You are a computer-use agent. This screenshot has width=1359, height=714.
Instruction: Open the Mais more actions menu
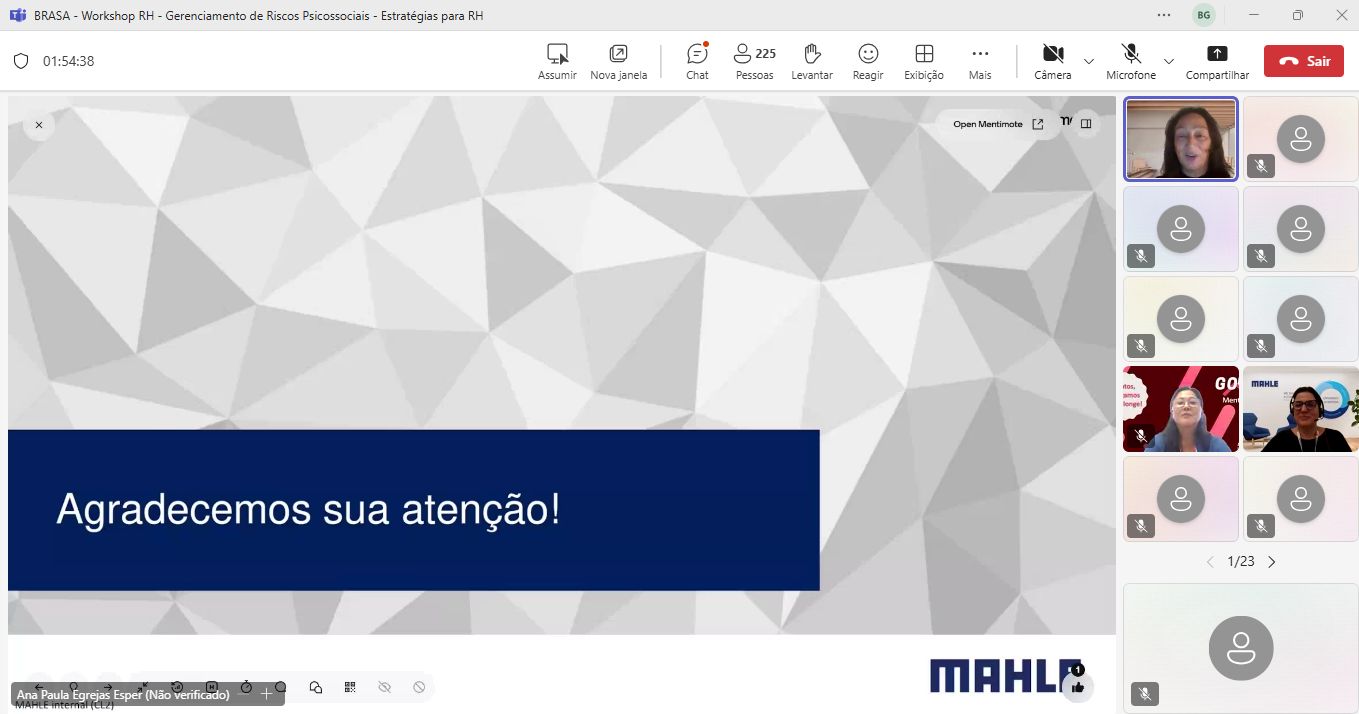980,61
